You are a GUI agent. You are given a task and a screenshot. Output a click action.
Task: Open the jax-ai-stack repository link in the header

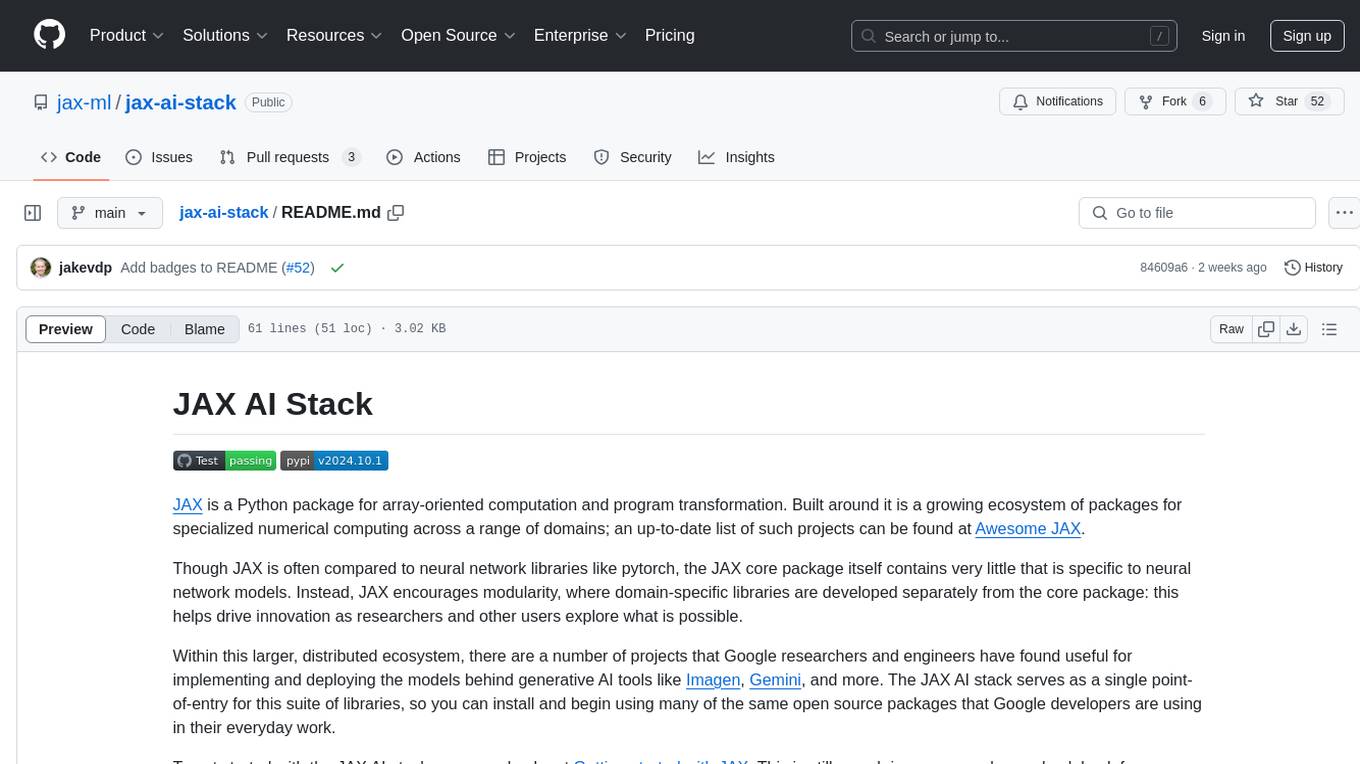[181, 102]
